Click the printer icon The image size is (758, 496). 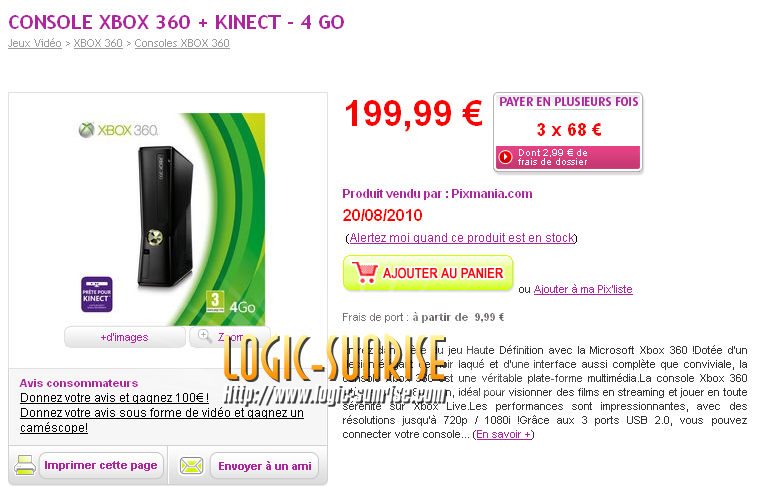tap(25, 465)
